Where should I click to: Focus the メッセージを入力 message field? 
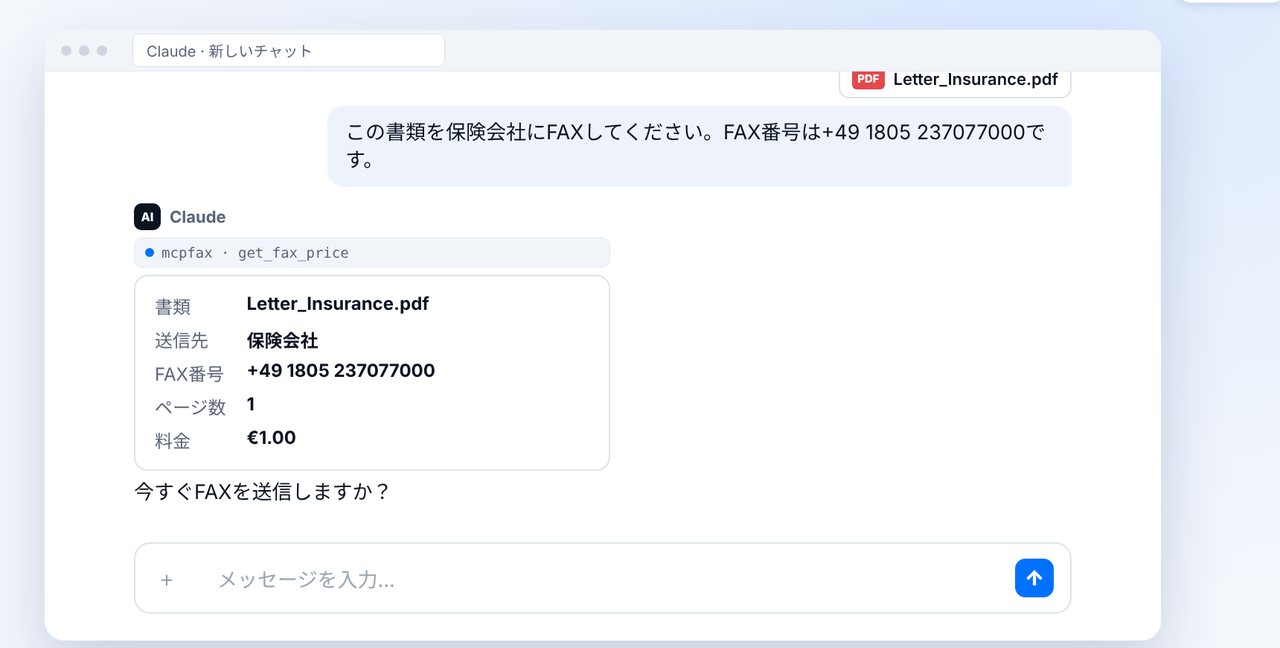point(602,578)
